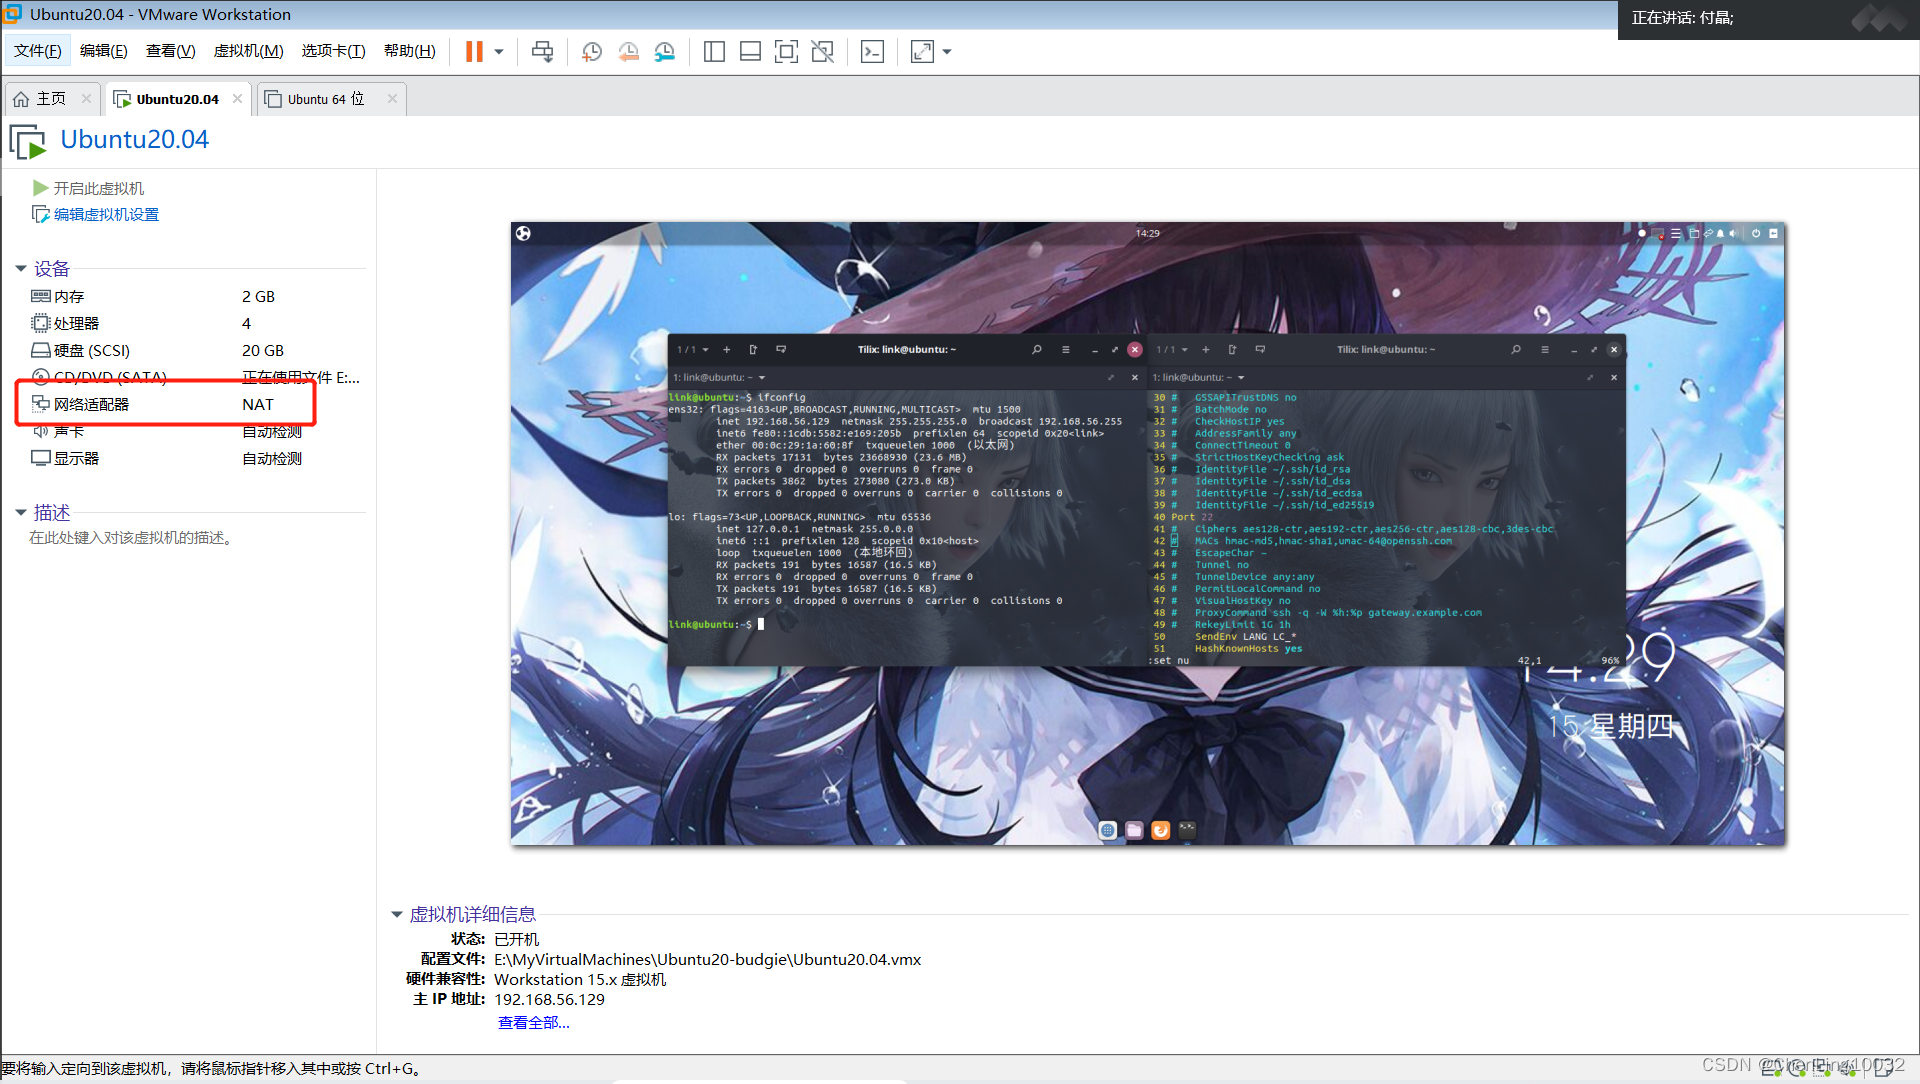Click the 编辑虚拟机设置 link

click(106, 215)
